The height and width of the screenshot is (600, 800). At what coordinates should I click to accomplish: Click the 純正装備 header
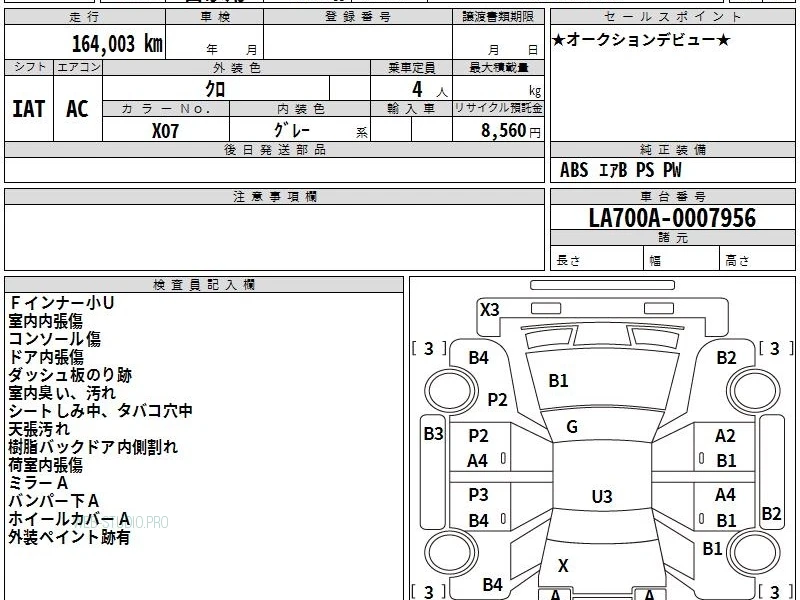click(x=672, y=149)
